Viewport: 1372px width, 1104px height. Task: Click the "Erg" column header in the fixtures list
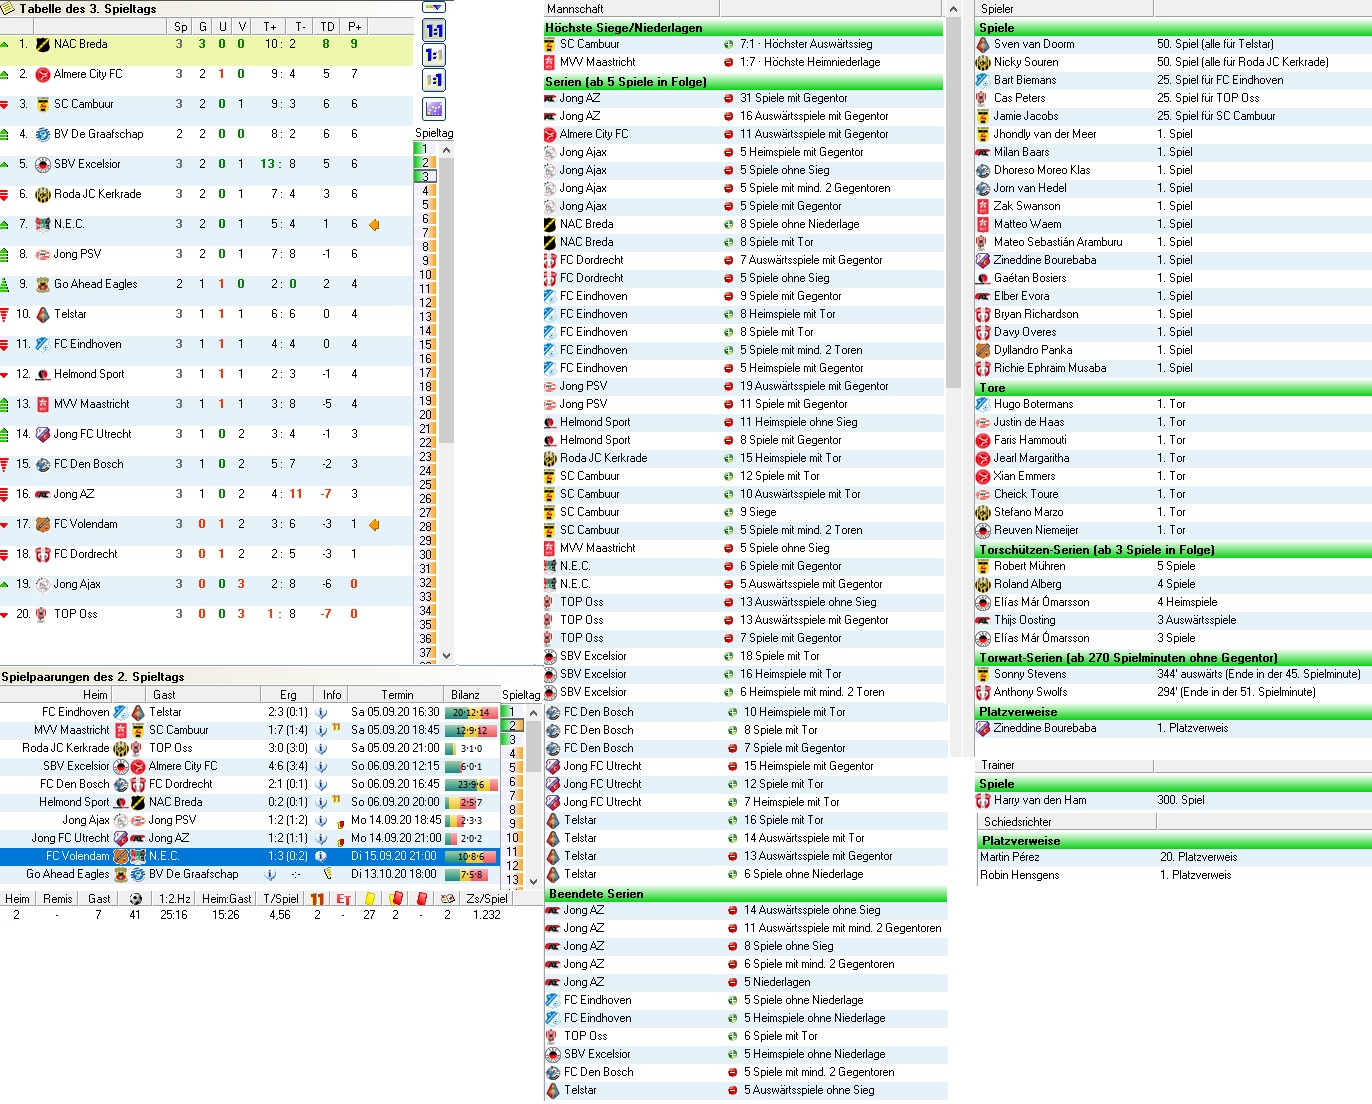(288, 695)
